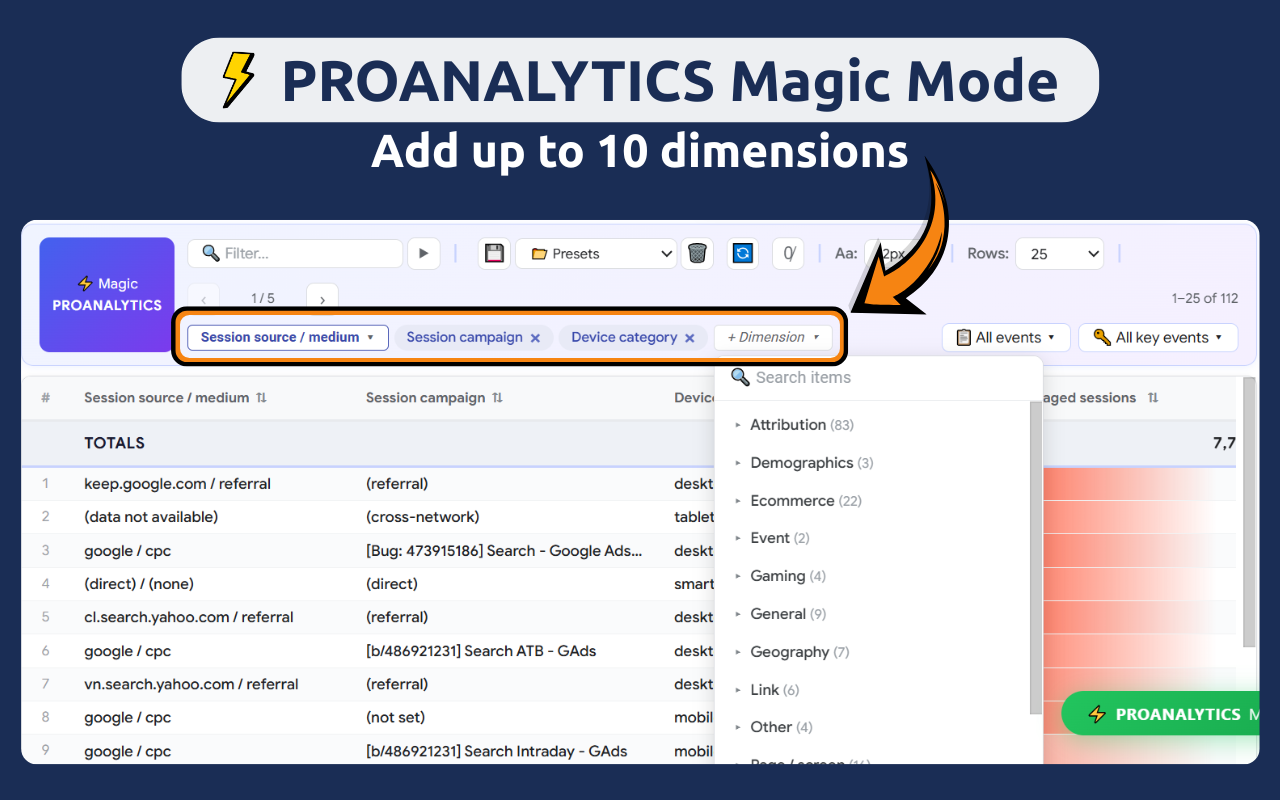Click the blue refresh icon
Viewport: 1280px width, 800px height.
pos(742,253)
